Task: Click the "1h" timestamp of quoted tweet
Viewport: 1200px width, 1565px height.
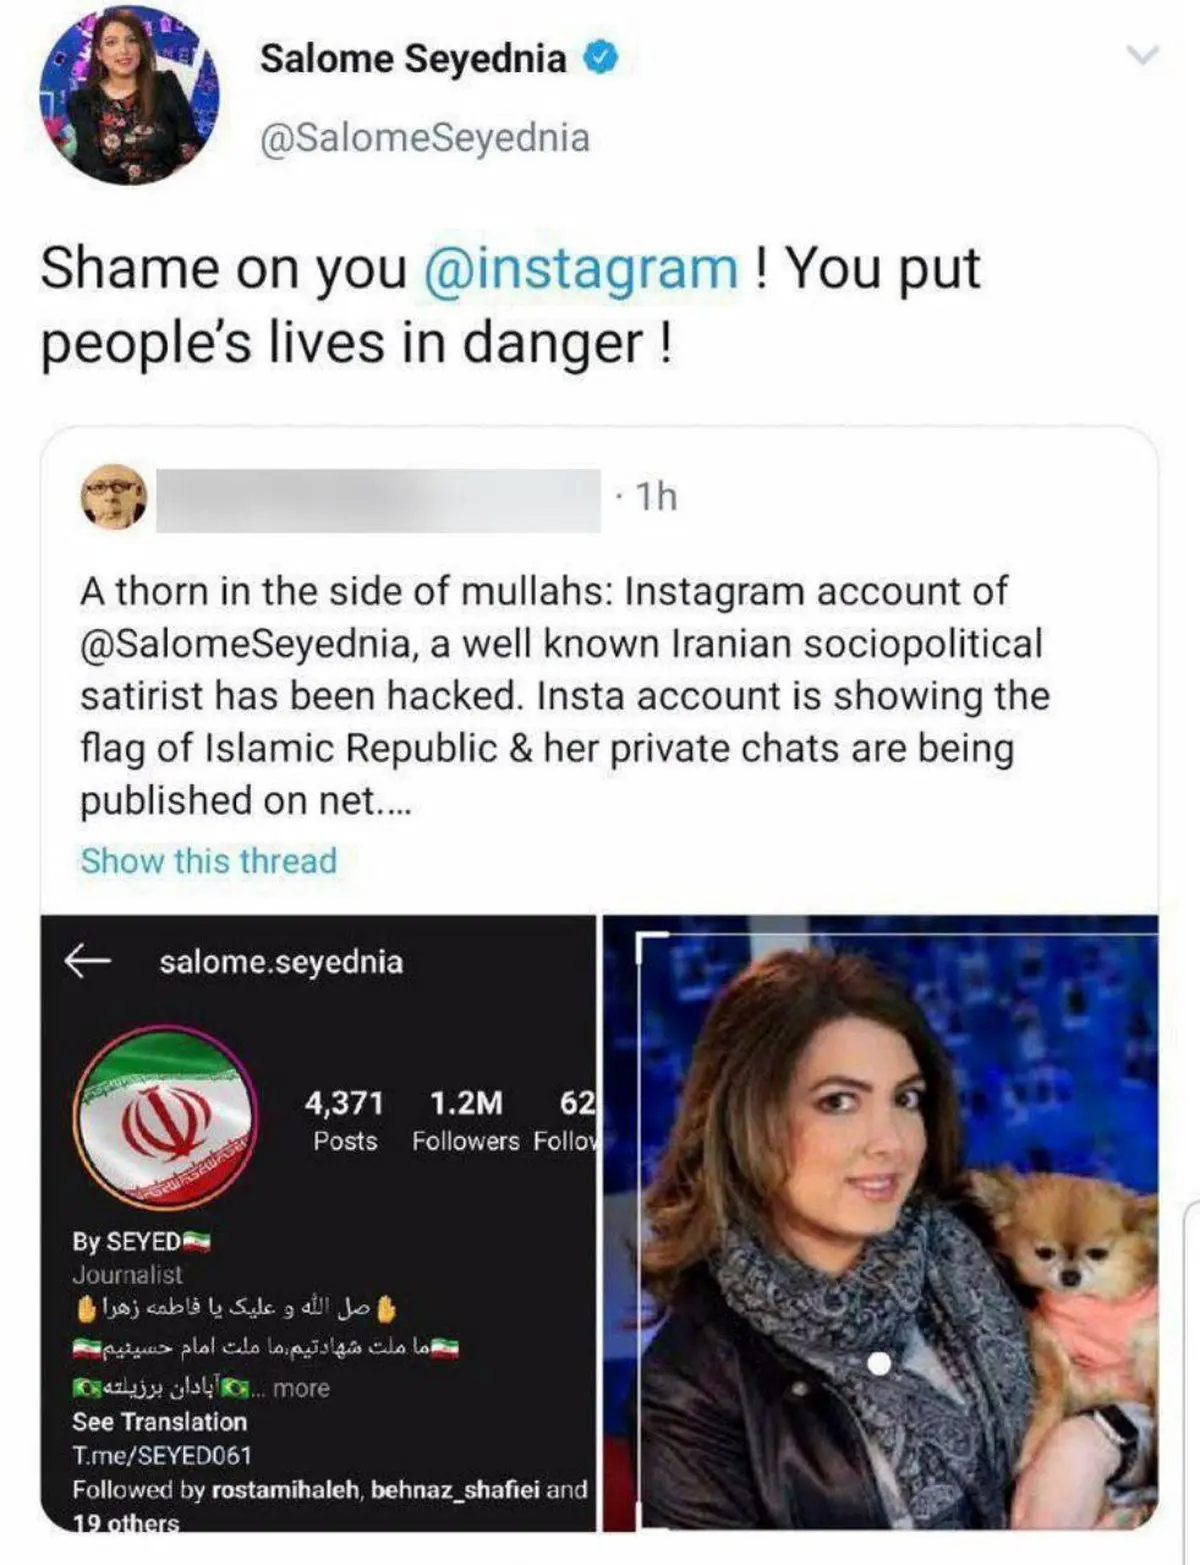Action: tap(656, 496)
